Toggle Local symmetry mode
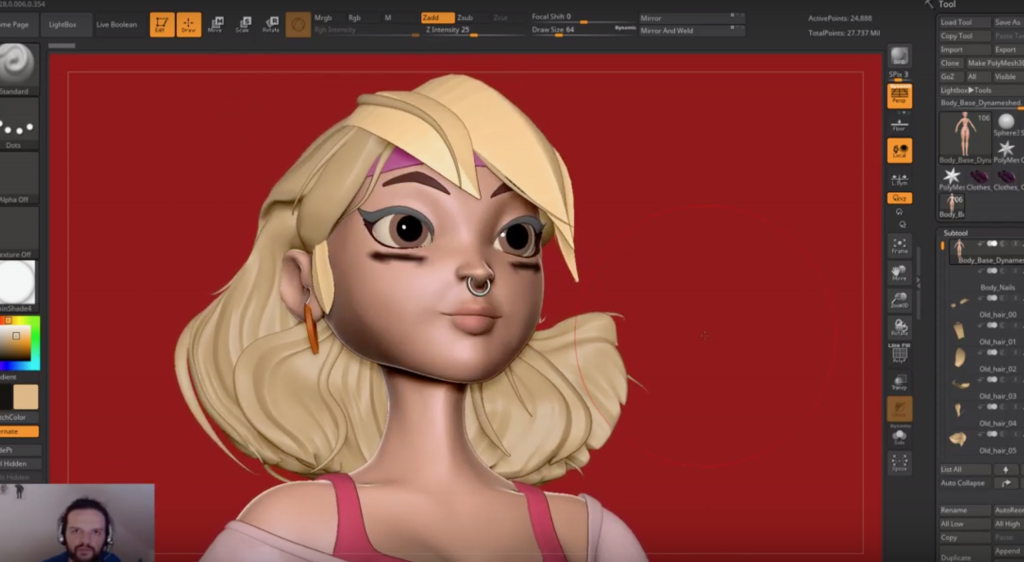This screenshot has width=1024, height=562. (899, 151)
